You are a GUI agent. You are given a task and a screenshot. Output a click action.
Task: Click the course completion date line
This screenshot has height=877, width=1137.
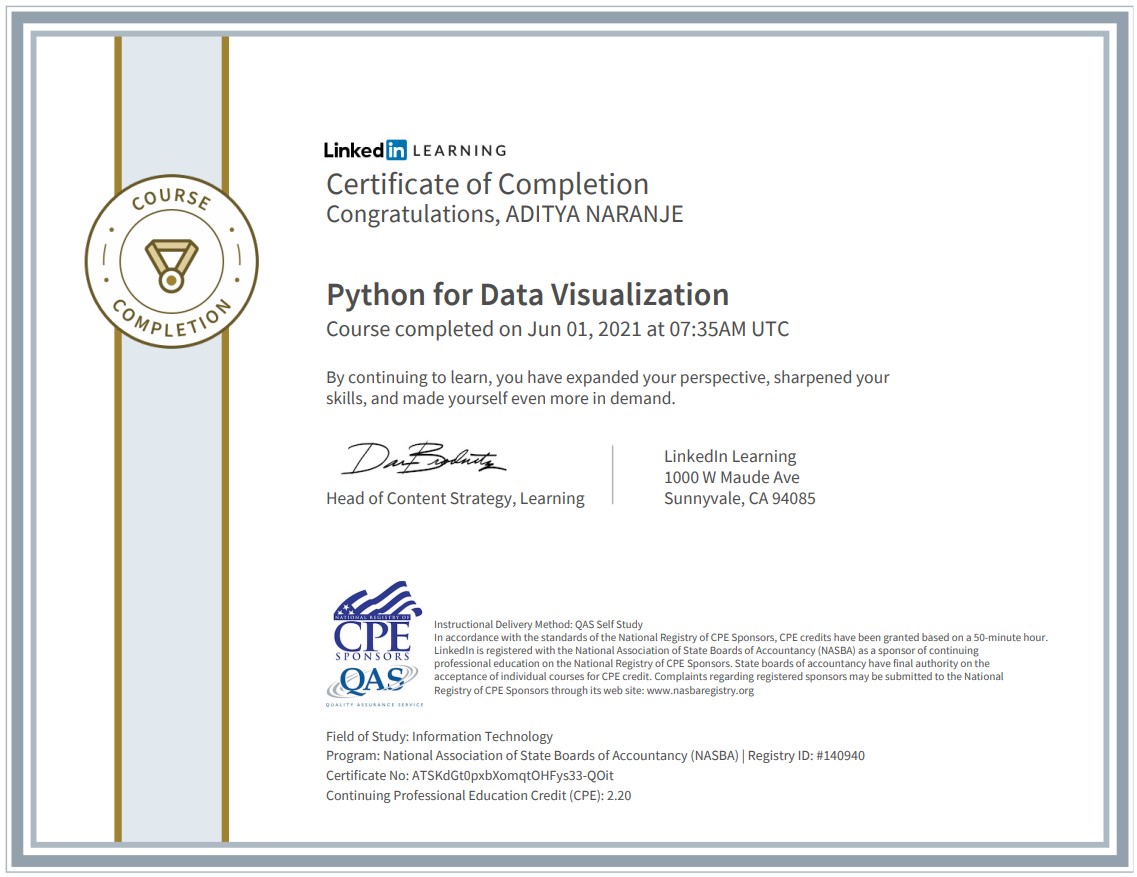557,329
